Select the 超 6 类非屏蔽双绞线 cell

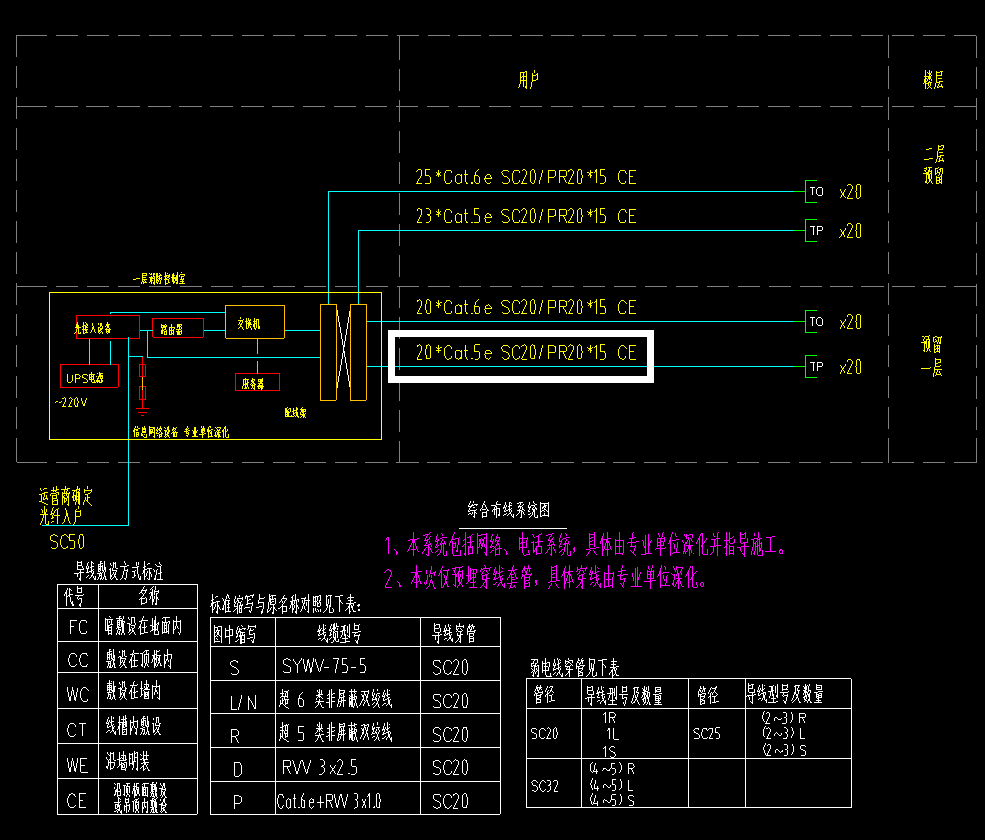(x=348, y=699)
